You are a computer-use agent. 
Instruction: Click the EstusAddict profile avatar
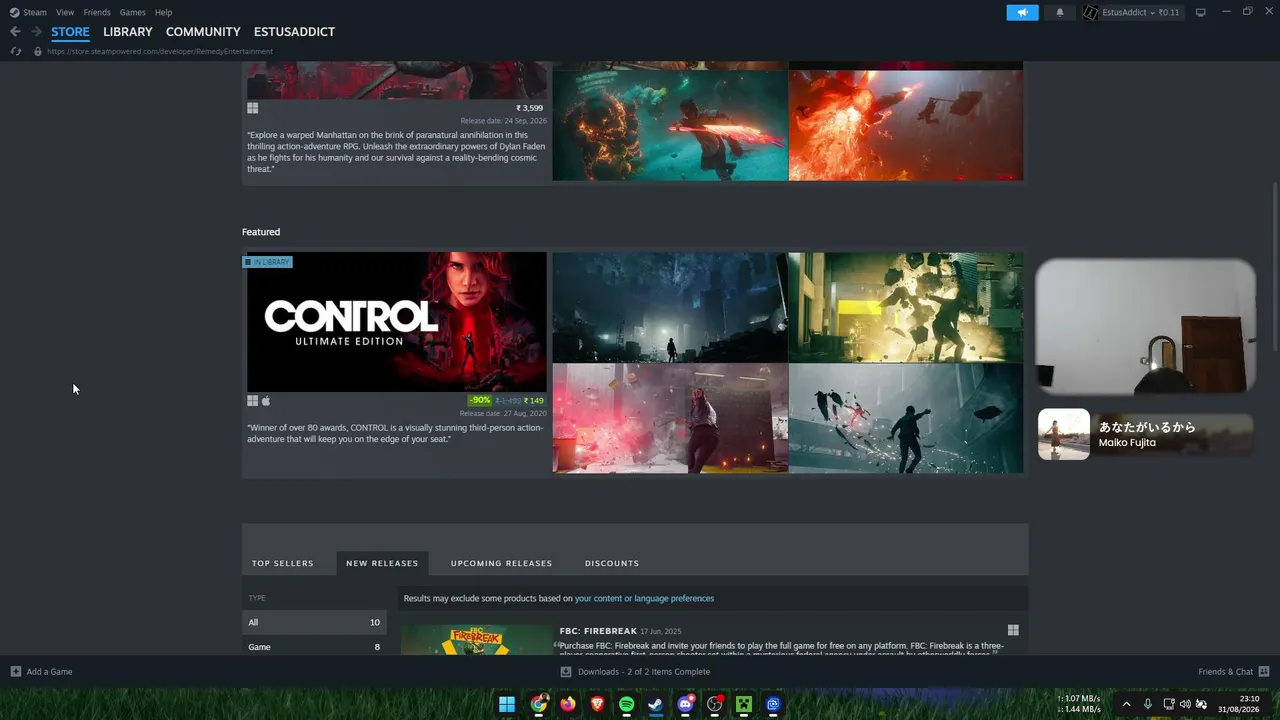coord(1091,12)
